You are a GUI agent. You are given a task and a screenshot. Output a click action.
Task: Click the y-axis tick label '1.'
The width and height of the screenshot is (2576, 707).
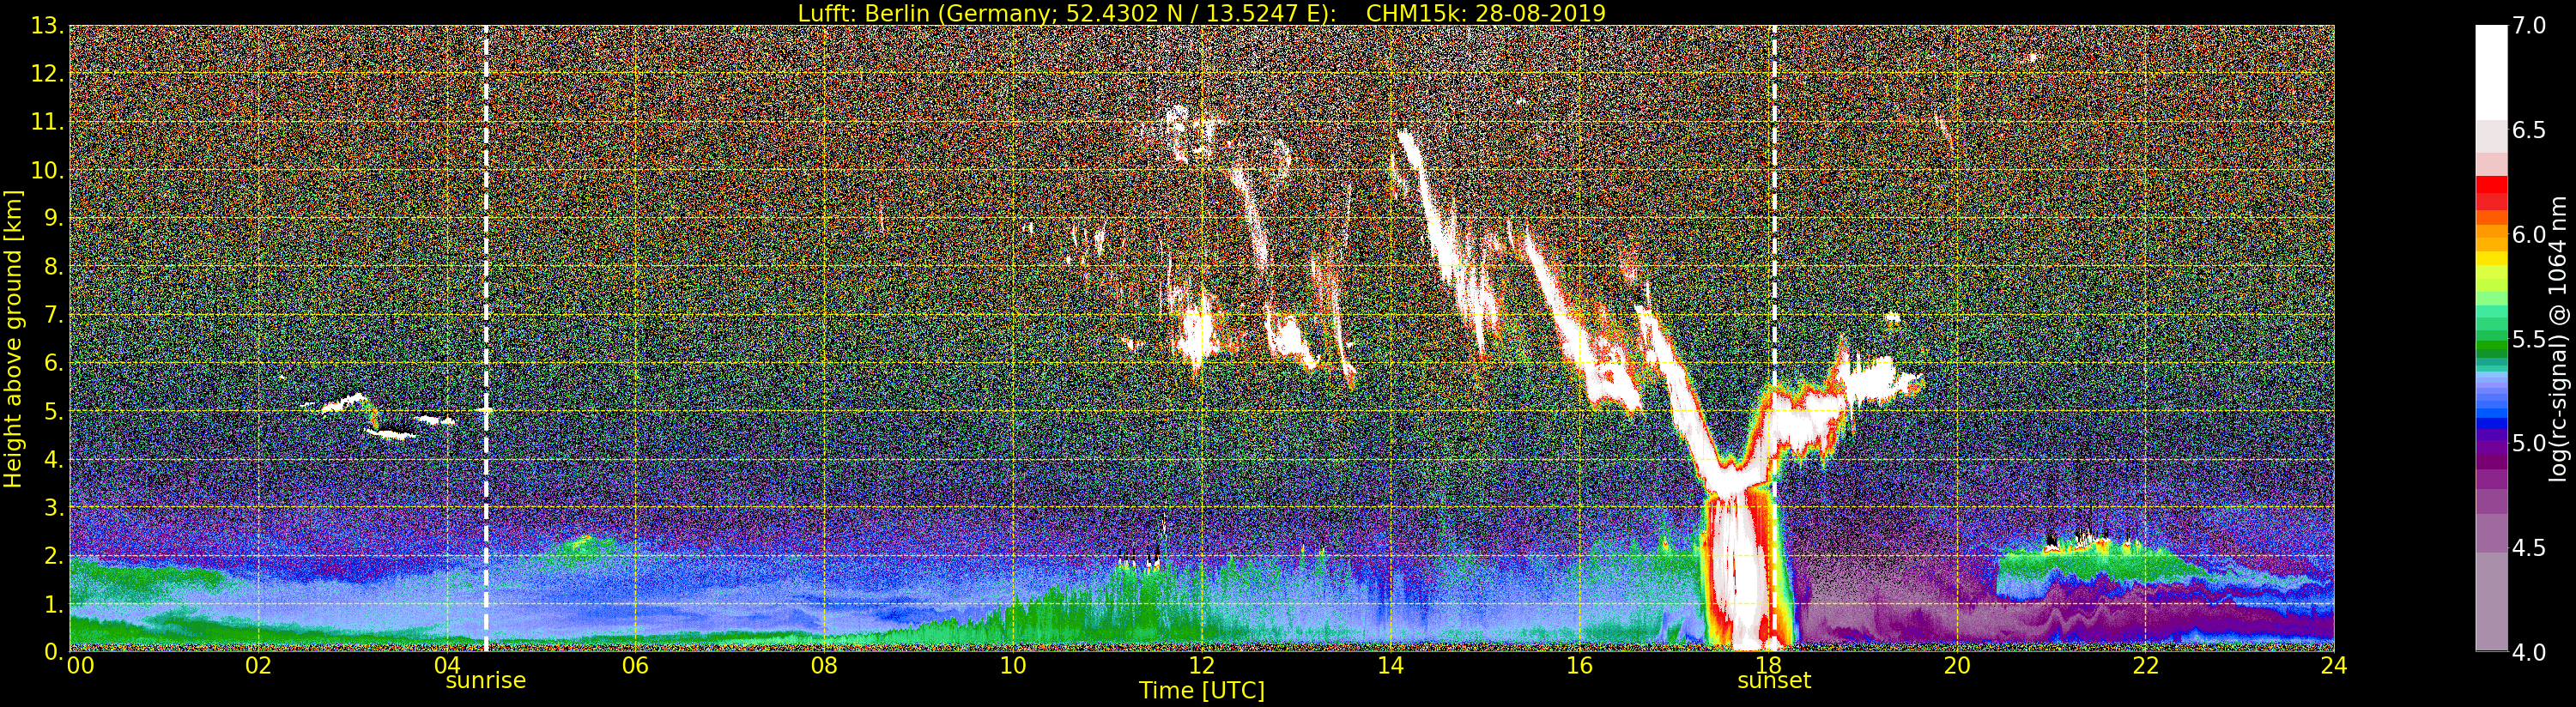click(52, 603)
